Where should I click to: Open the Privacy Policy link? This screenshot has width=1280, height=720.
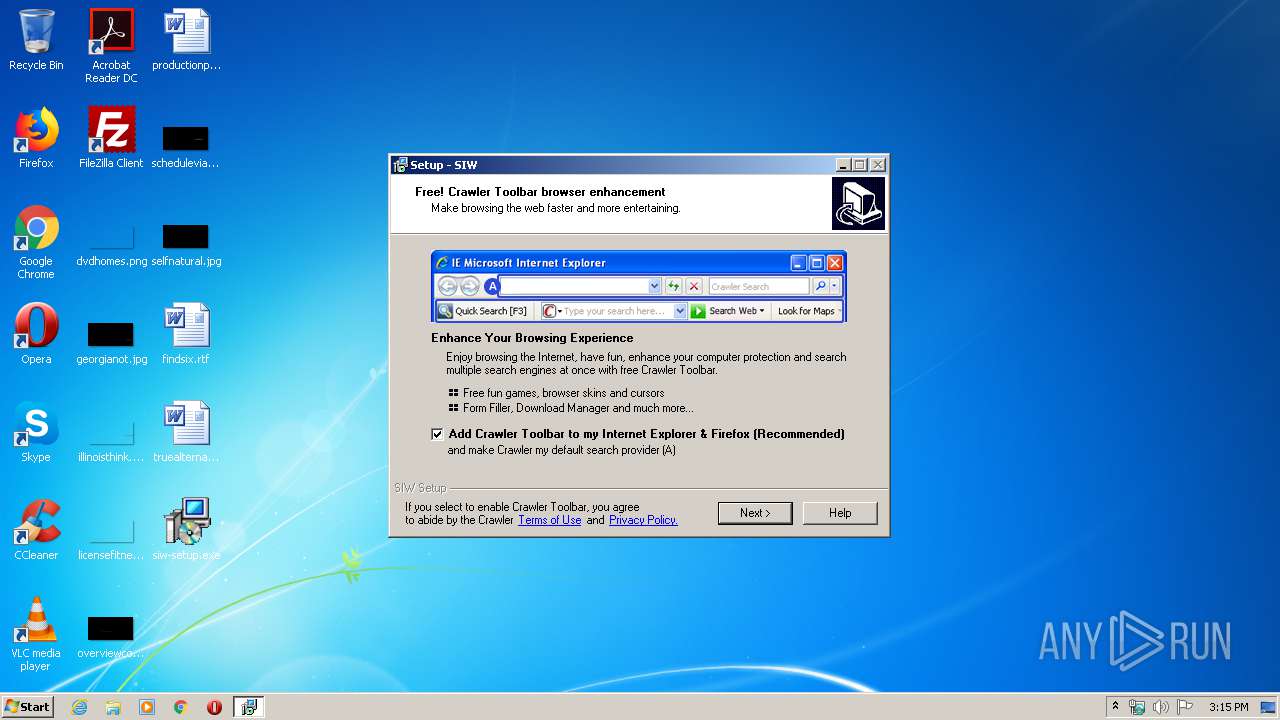643,520
